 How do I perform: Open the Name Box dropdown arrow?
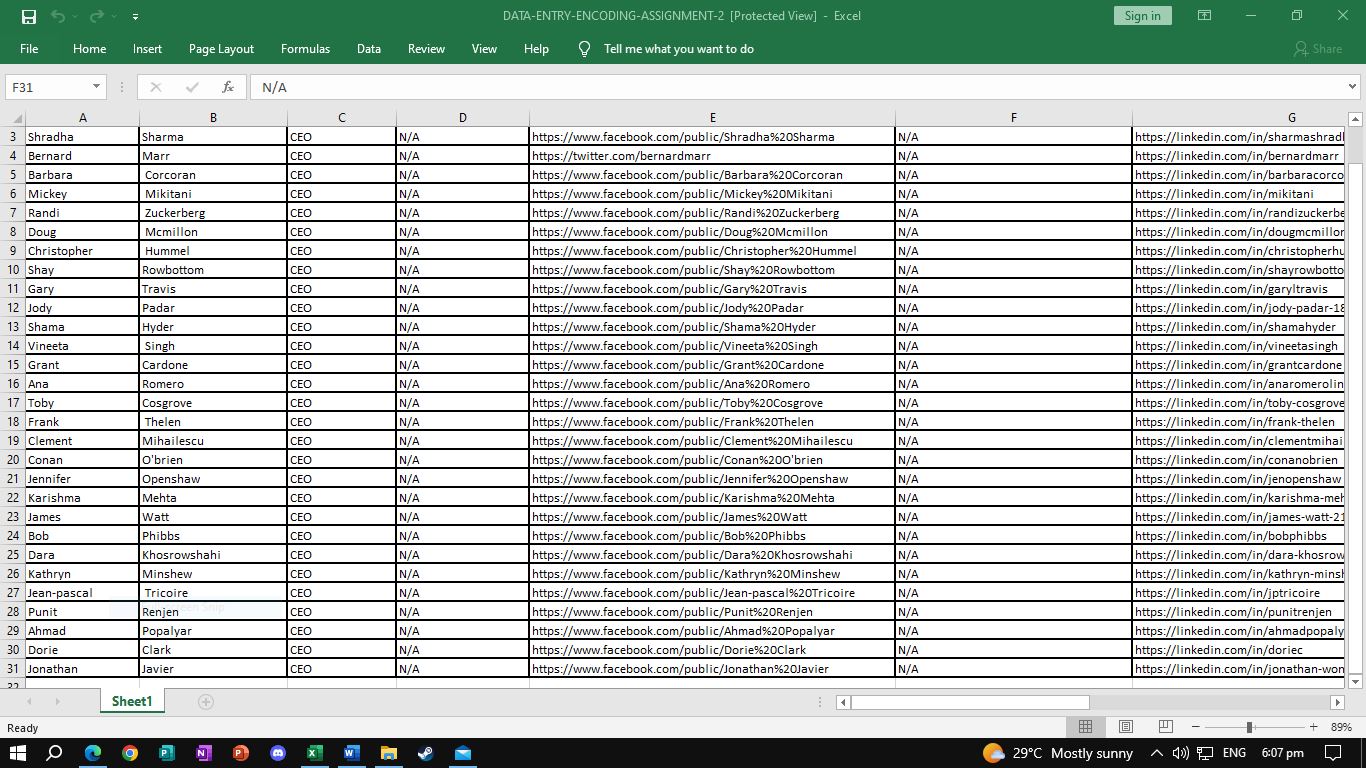96,87
